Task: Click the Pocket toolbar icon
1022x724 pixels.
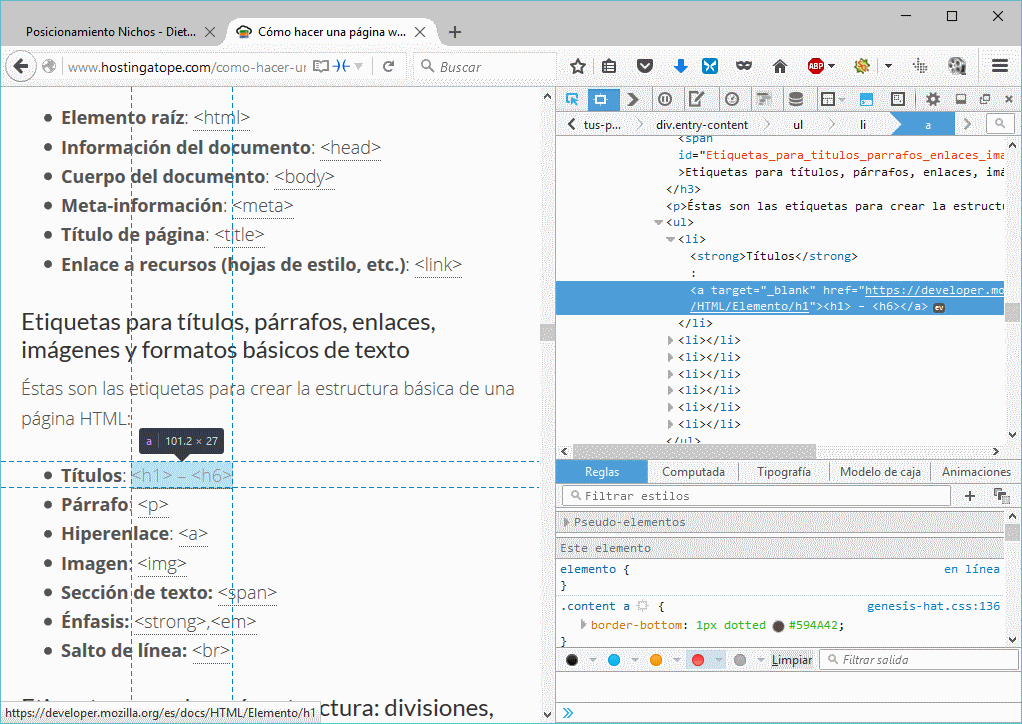Action: pyautogui.click(x=645, y=66)
